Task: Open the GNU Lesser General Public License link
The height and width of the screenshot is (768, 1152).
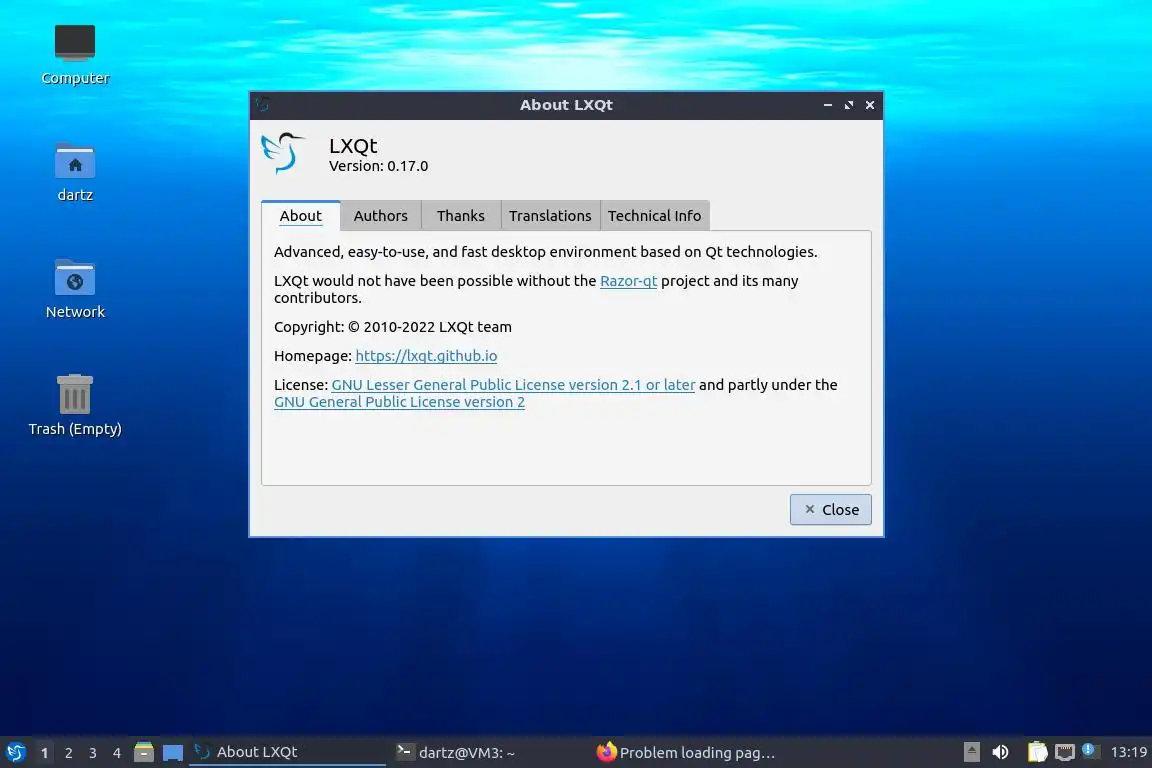Action: click(513, 384)
